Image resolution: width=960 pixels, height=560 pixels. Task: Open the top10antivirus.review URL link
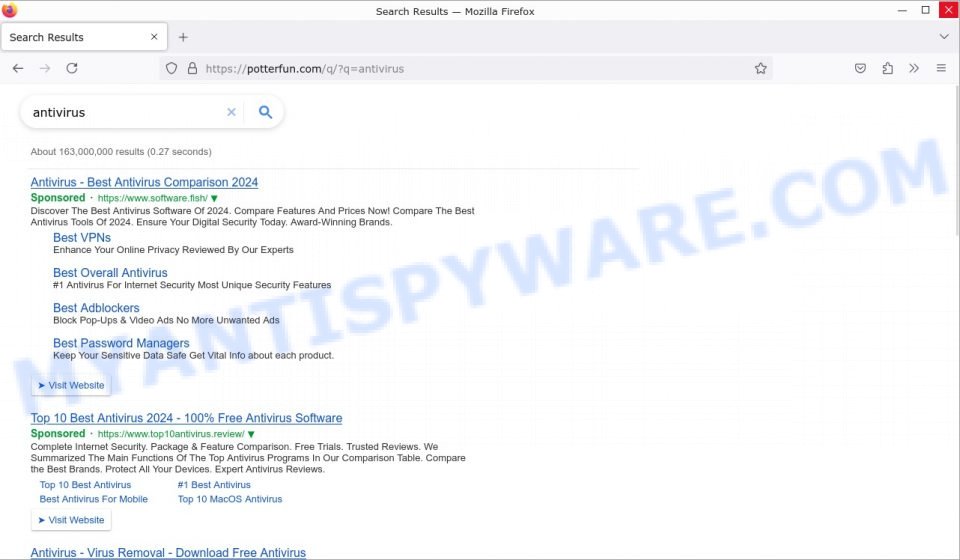point(171,434)
